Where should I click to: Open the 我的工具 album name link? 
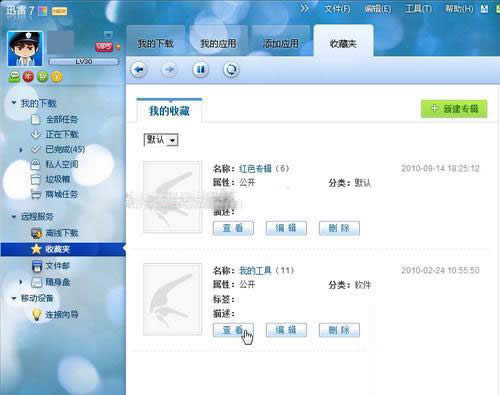click(x=255, y=270)
